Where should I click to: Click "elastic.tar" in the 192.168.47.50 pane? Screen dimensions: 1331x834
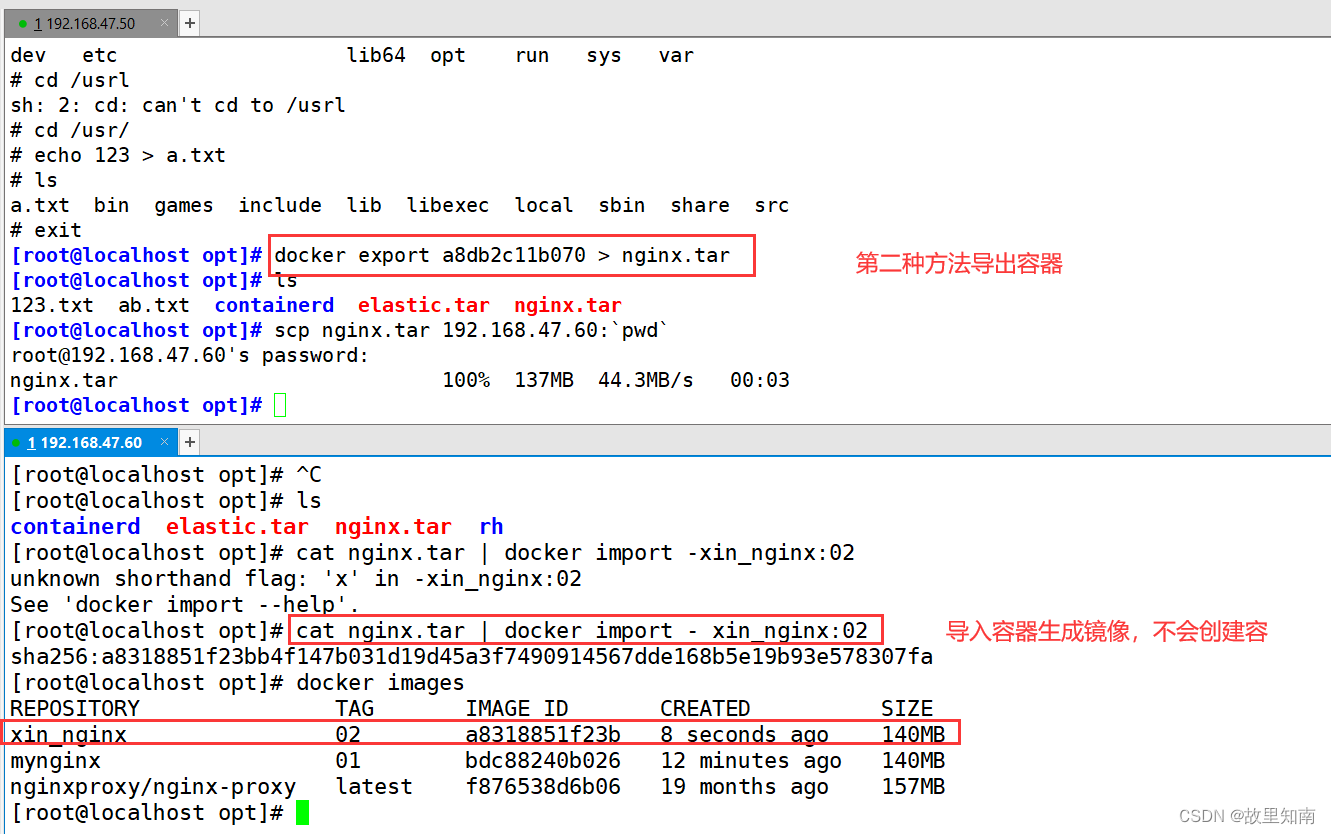point(424,305)
